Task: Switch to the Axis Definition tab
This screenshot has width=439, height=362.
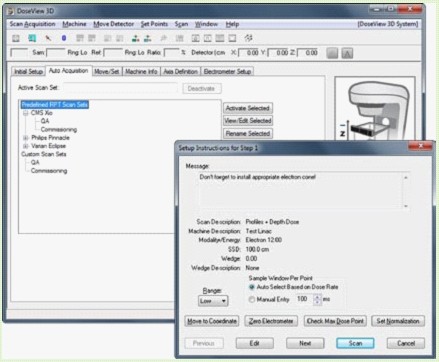Action: tap(181, 71)
